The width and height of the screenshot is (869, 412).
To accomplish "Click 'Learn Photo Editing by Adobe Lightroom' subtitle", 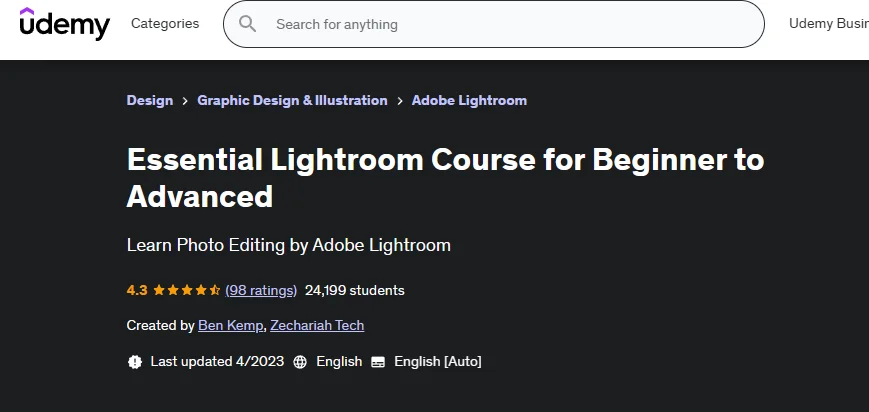I will click(289, 245).
